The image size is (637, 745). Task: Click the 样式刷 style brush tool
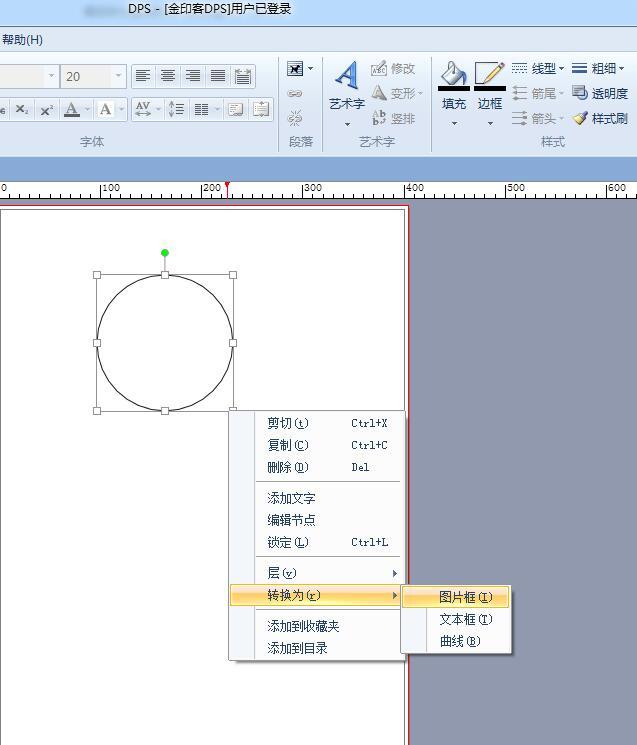[600, 118]
